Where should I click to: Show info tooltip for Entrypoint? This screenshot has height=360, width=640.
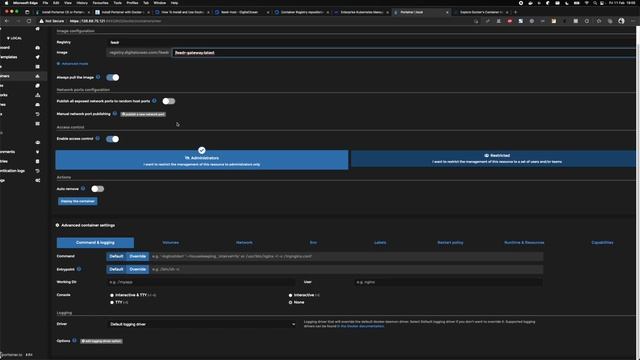79,269
